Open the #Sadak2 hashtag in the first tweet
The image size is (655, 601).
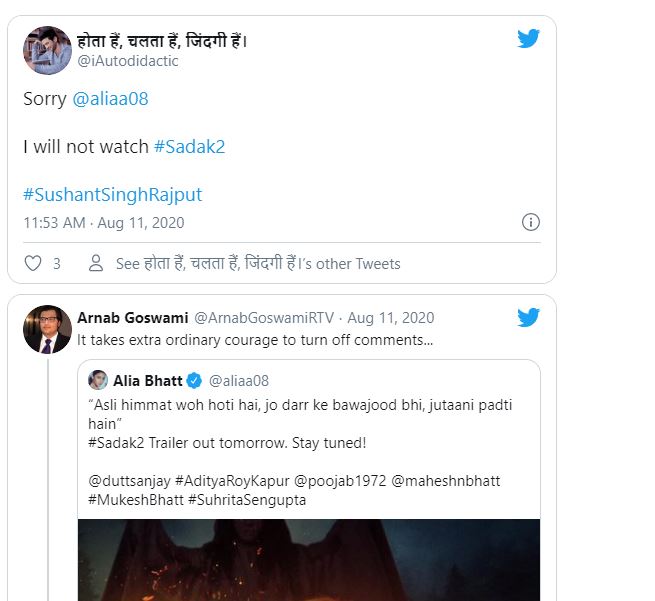click(x=190, y=147)
